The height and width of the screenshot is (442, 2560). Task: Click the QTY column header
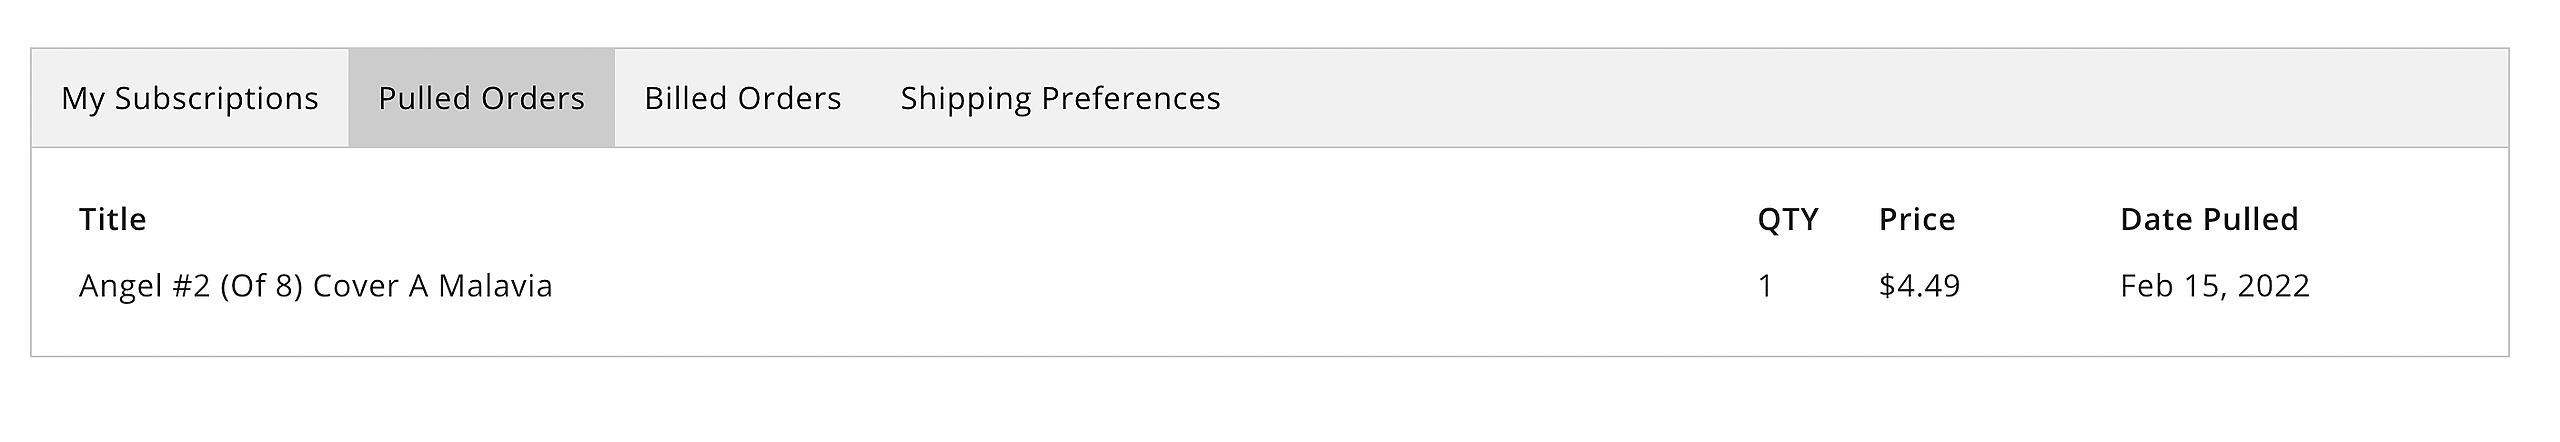pyautogui.click(x=1787, y=219)
